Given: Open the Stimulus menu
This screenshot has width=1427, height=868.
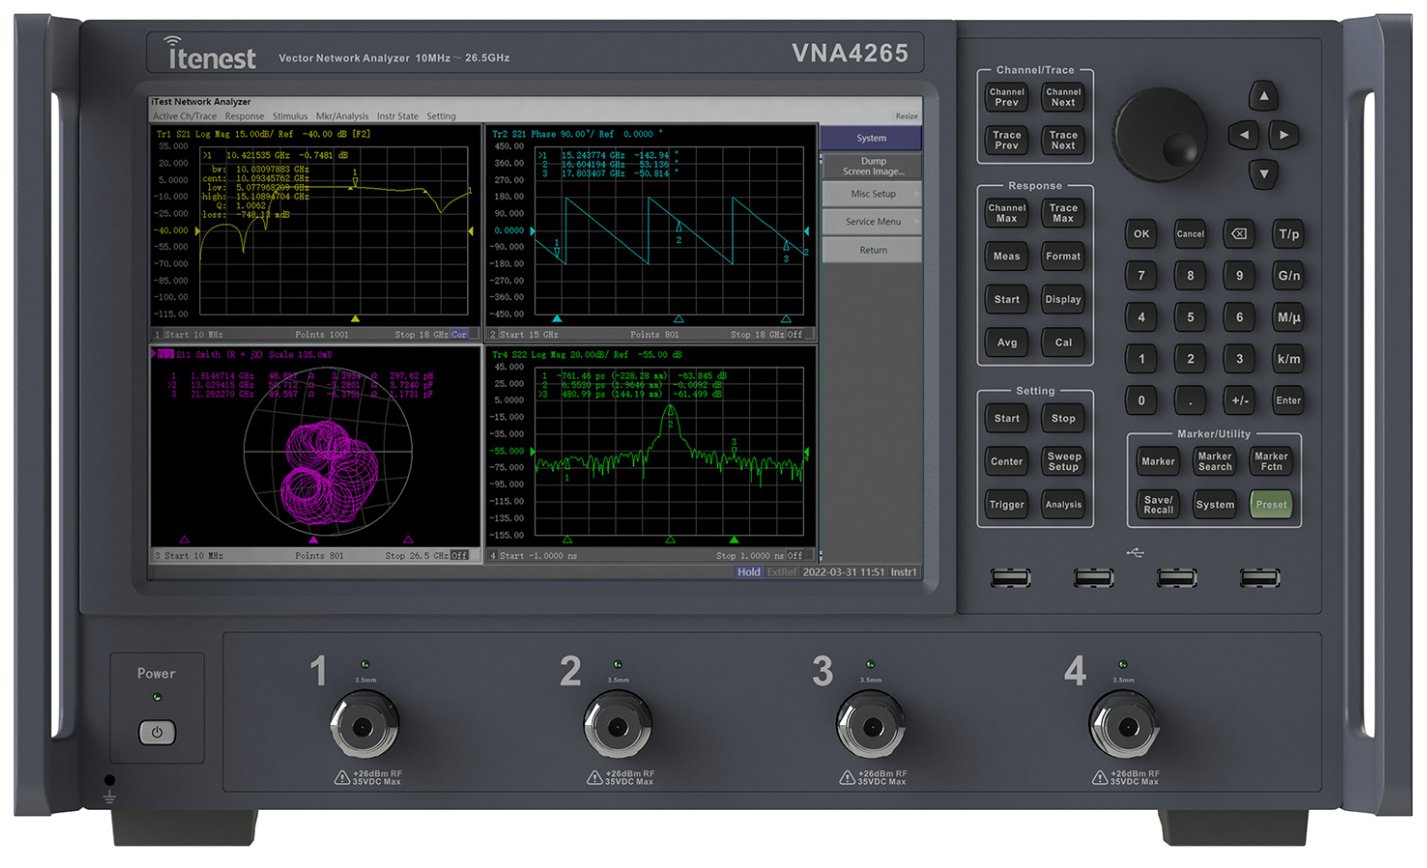Looking at the screenshot, I should tap(290, 117).
